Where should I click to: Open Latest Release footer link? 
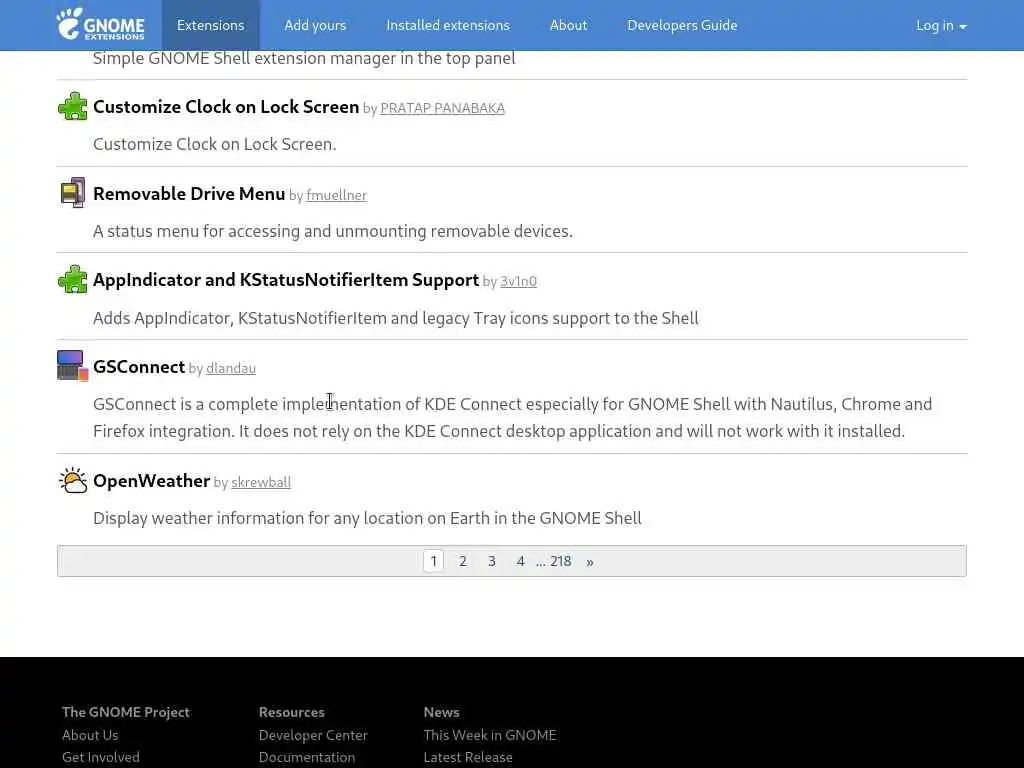coord(468,757)
